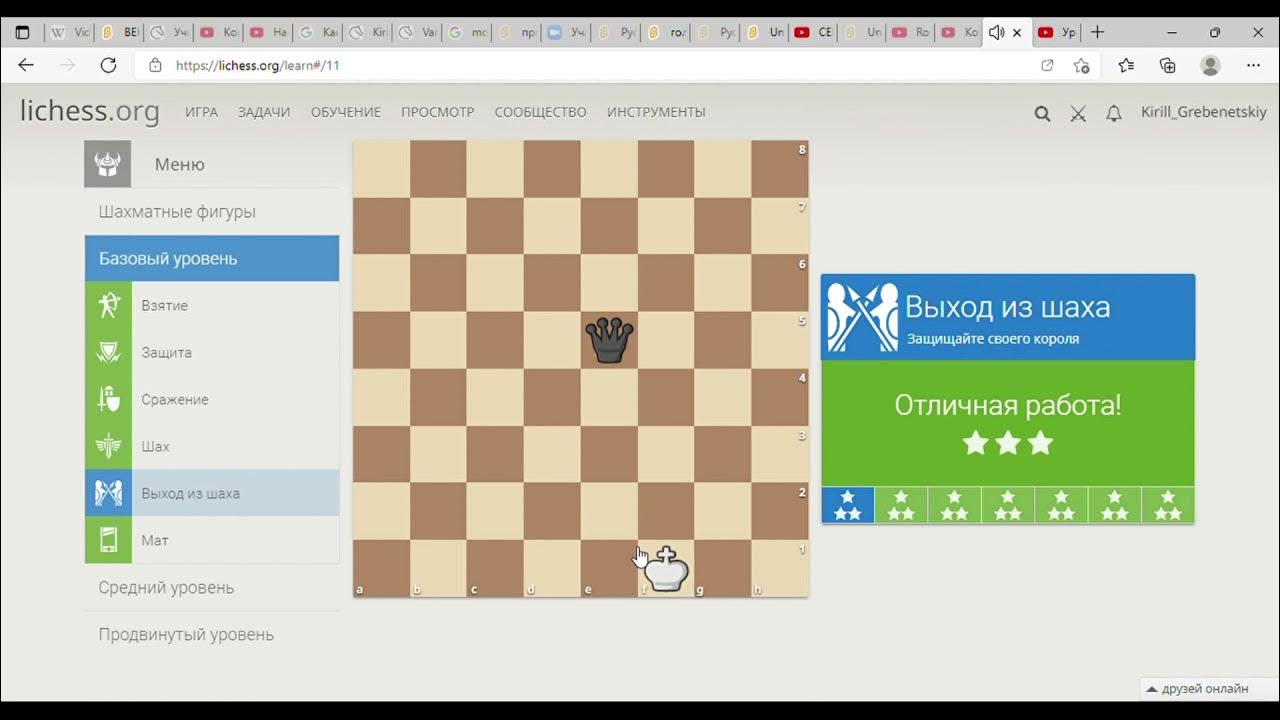Image resolution: width=1280 pixels, height=720 pixels.
Task: Open the notifications bell
Action: (x=1113, y=114)
